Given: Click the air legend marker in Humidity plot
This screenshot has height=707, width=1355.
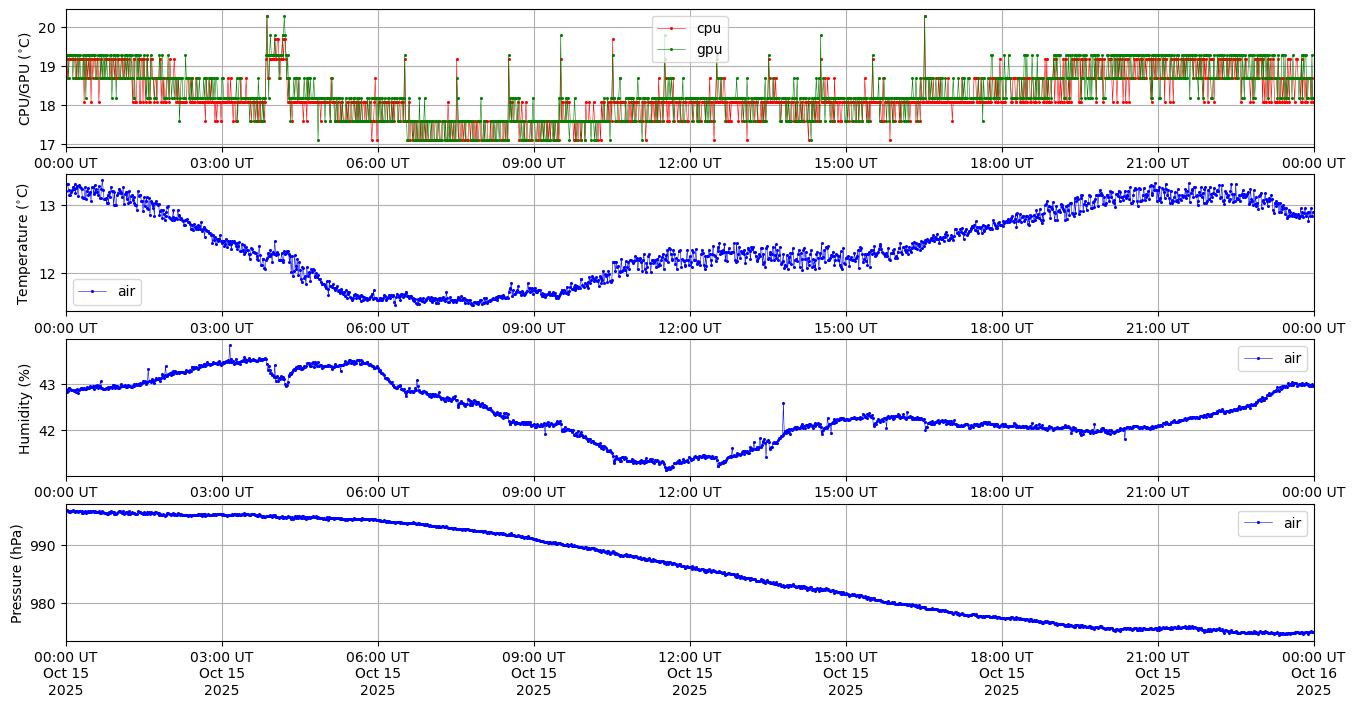Looking at the screenshot, I should (x=1257, y=358).
